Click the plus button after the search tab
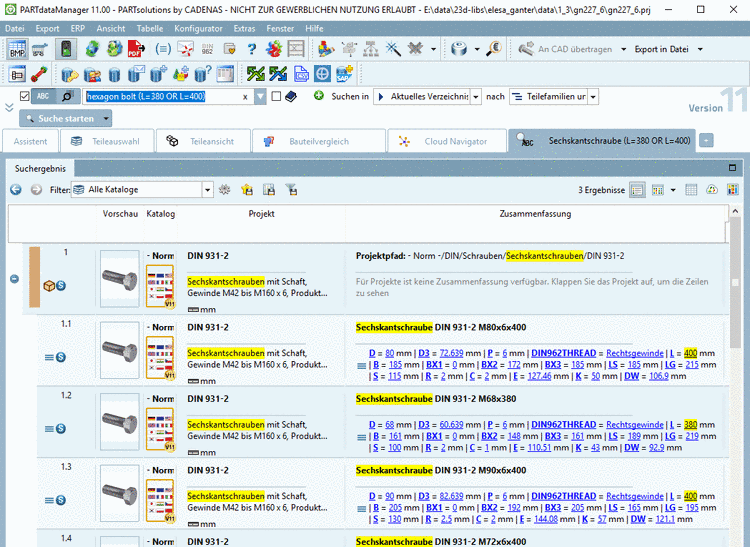Viewport: 750px width, 547px height. pyautogui.click(x=706, y=141)
